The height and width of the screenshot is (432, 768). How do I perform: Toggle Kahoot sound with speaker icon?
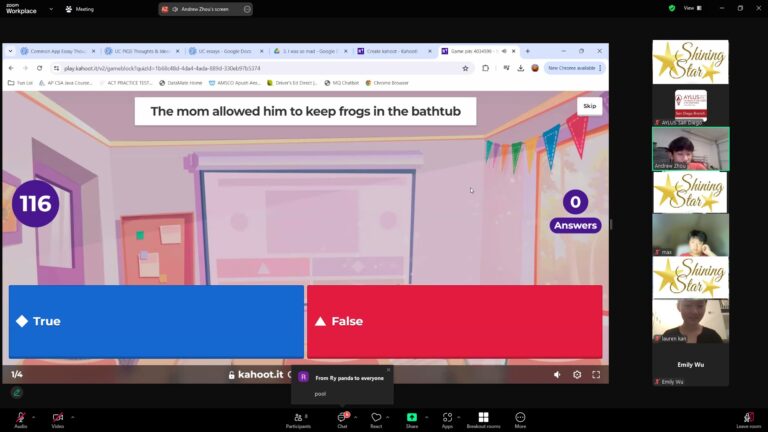pyautogui.click(x=557, y=375)
